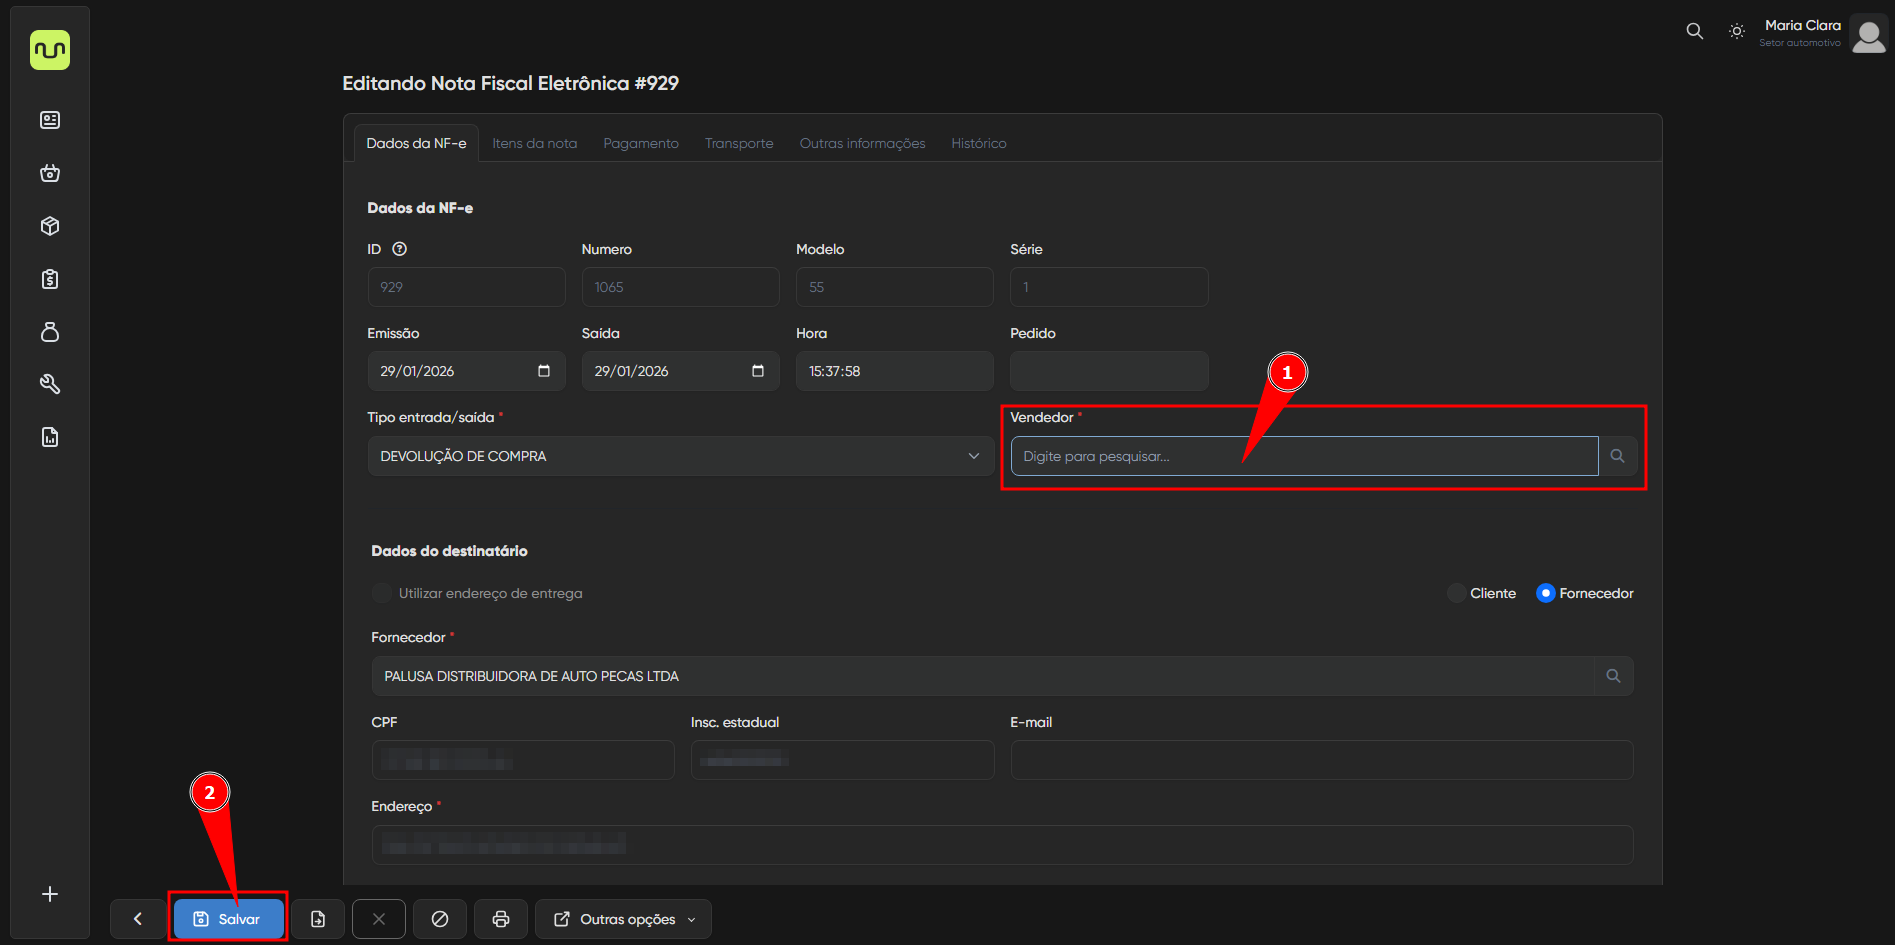Select the Cliente radio option
Viewport: 1895px width, 945px height.
[1457, 593]
